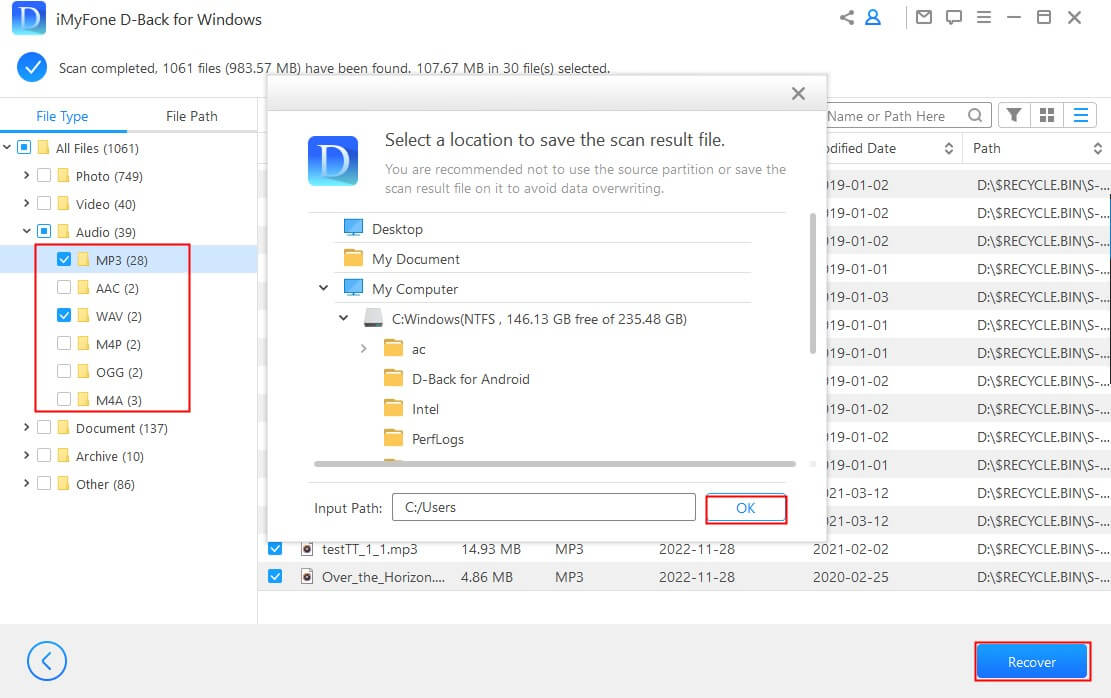Check the Photo (749) checkbox

(44, 175)
